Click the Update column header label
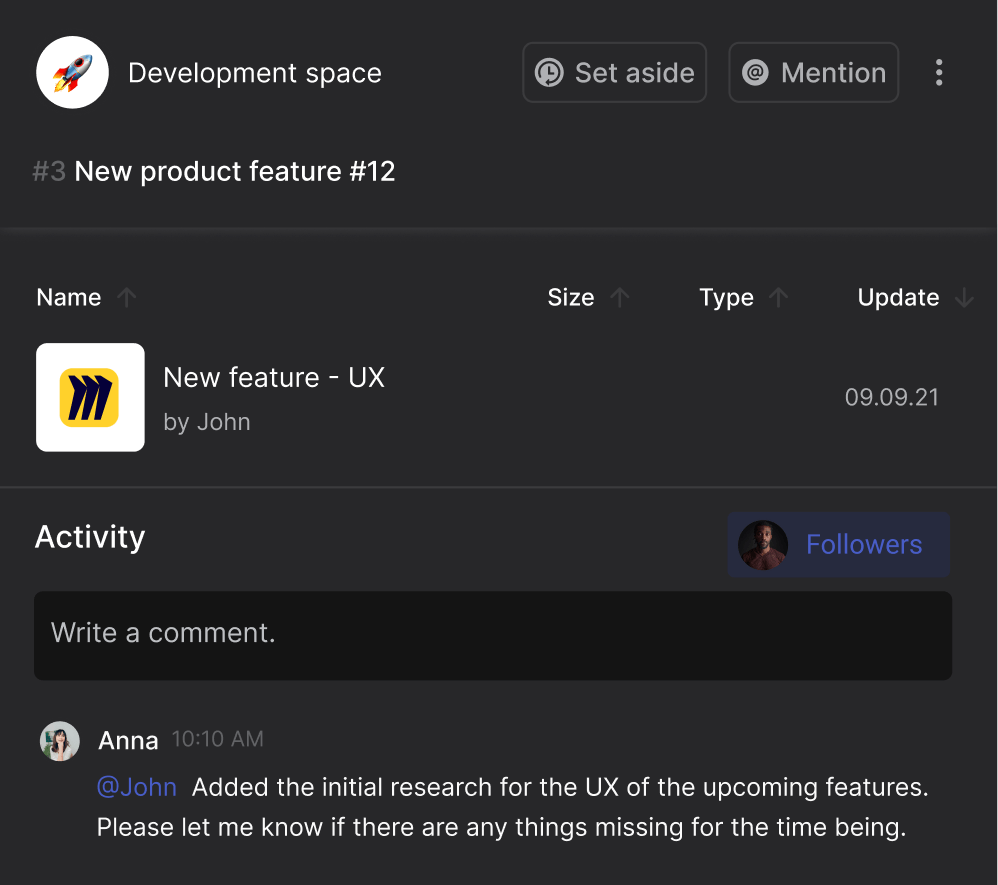 coord(898,297)
